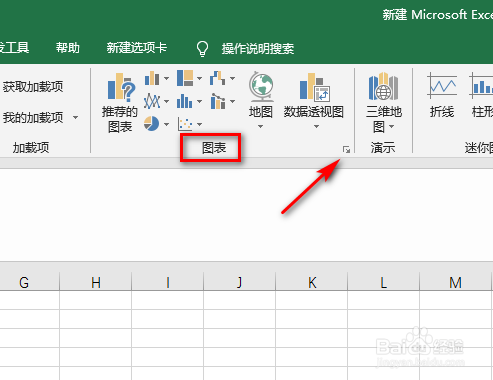Insert pie or doughnut chart icon
Image resolution: width=493 pixels, height=380 pixels.
(151, 124)
